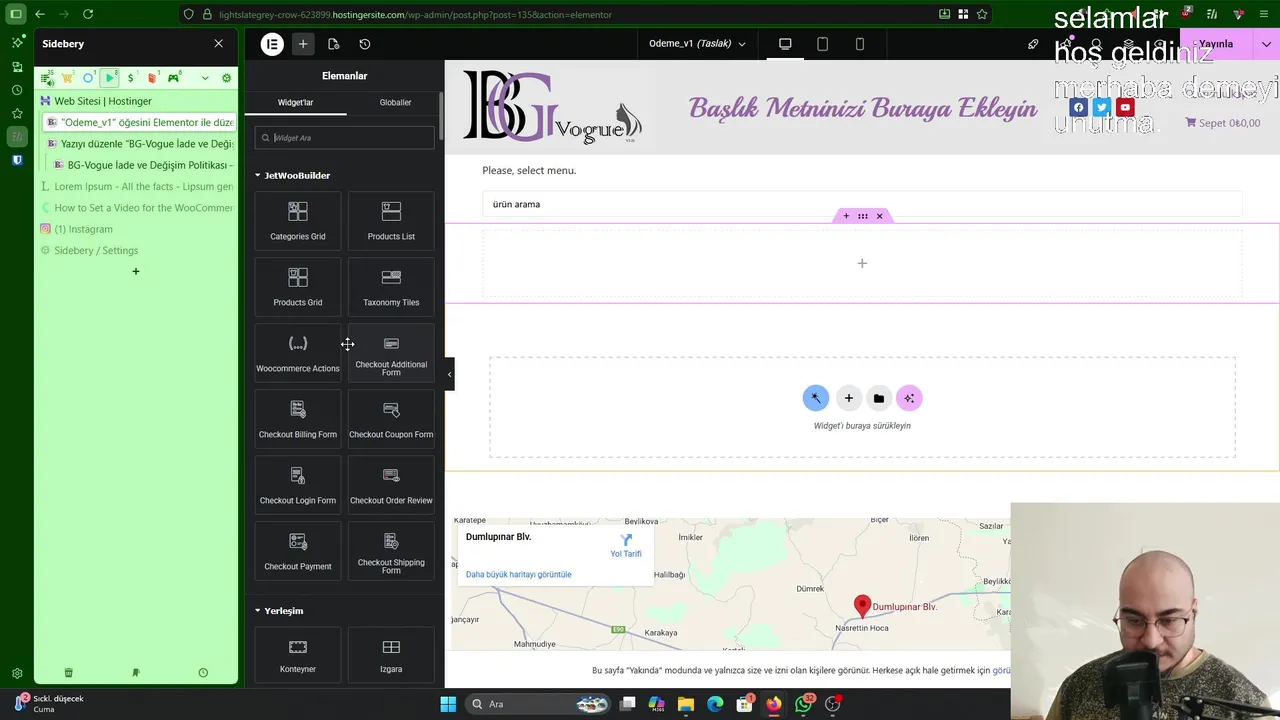
Task: Select the (1) Instagram tab in Sidebery
Action: 137,229
